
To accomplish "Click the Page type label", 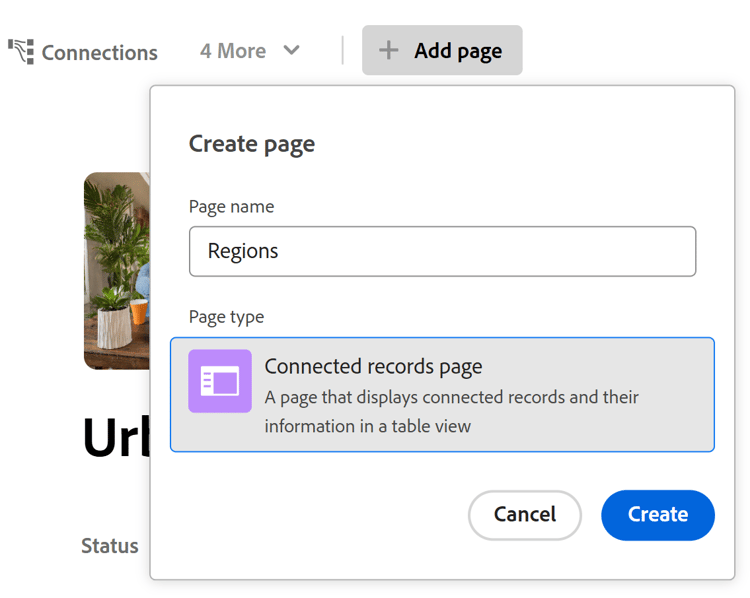I will tap(226, 317).
